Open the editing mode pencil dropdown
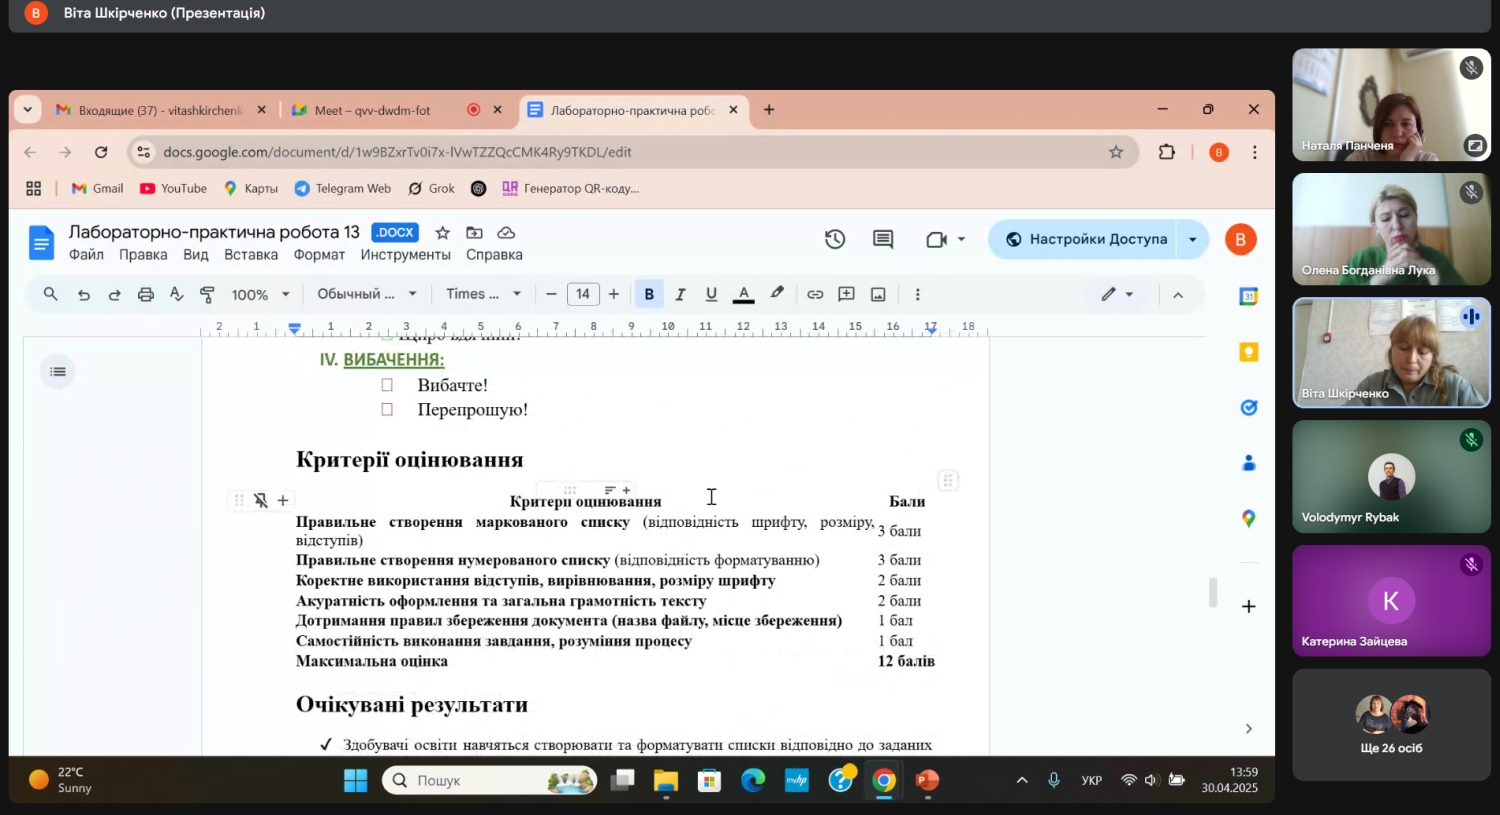Image resolution: width=1500 pixels, height=815 pixels. pos(1117,294)
